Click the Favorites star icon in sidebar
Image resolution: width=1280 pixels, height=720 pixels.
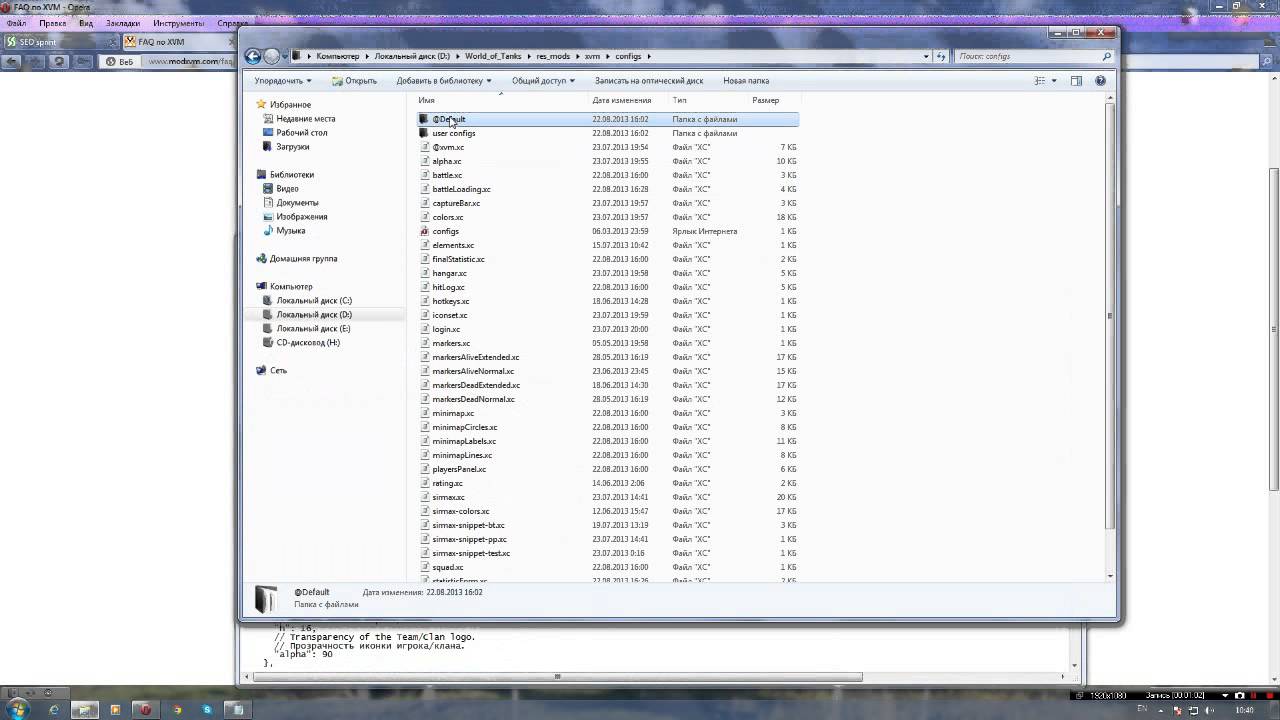261,104
